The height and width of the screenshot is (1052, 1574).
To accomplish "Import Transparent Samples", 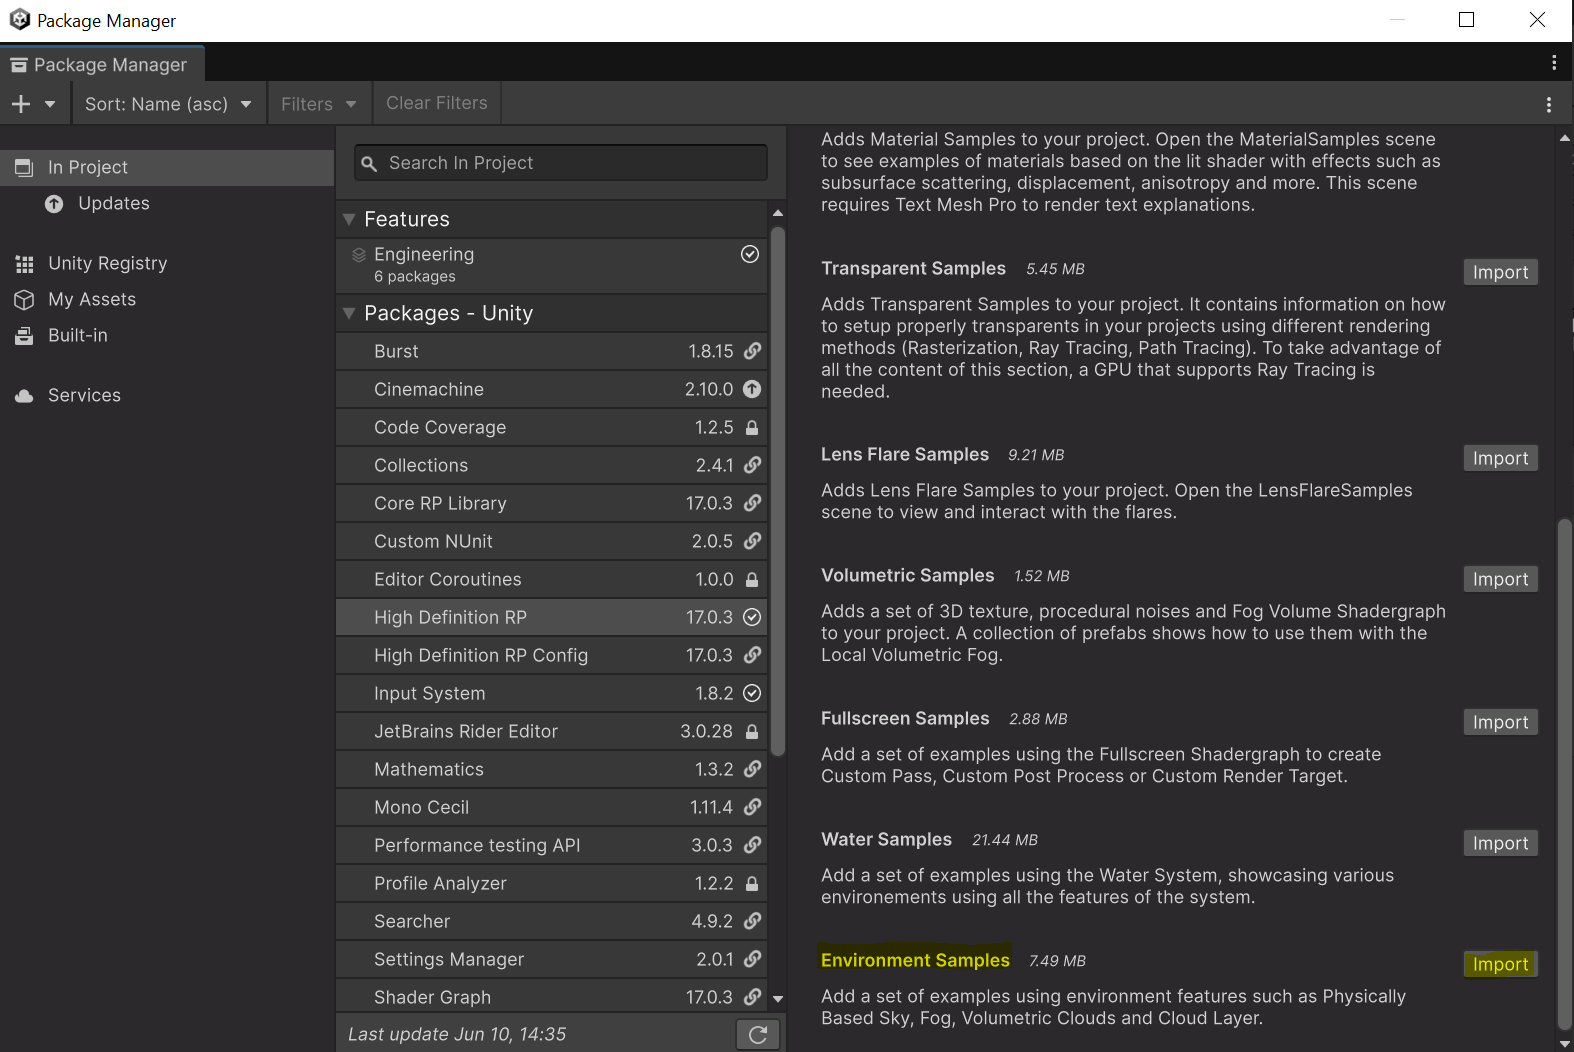I will 1500,272.
